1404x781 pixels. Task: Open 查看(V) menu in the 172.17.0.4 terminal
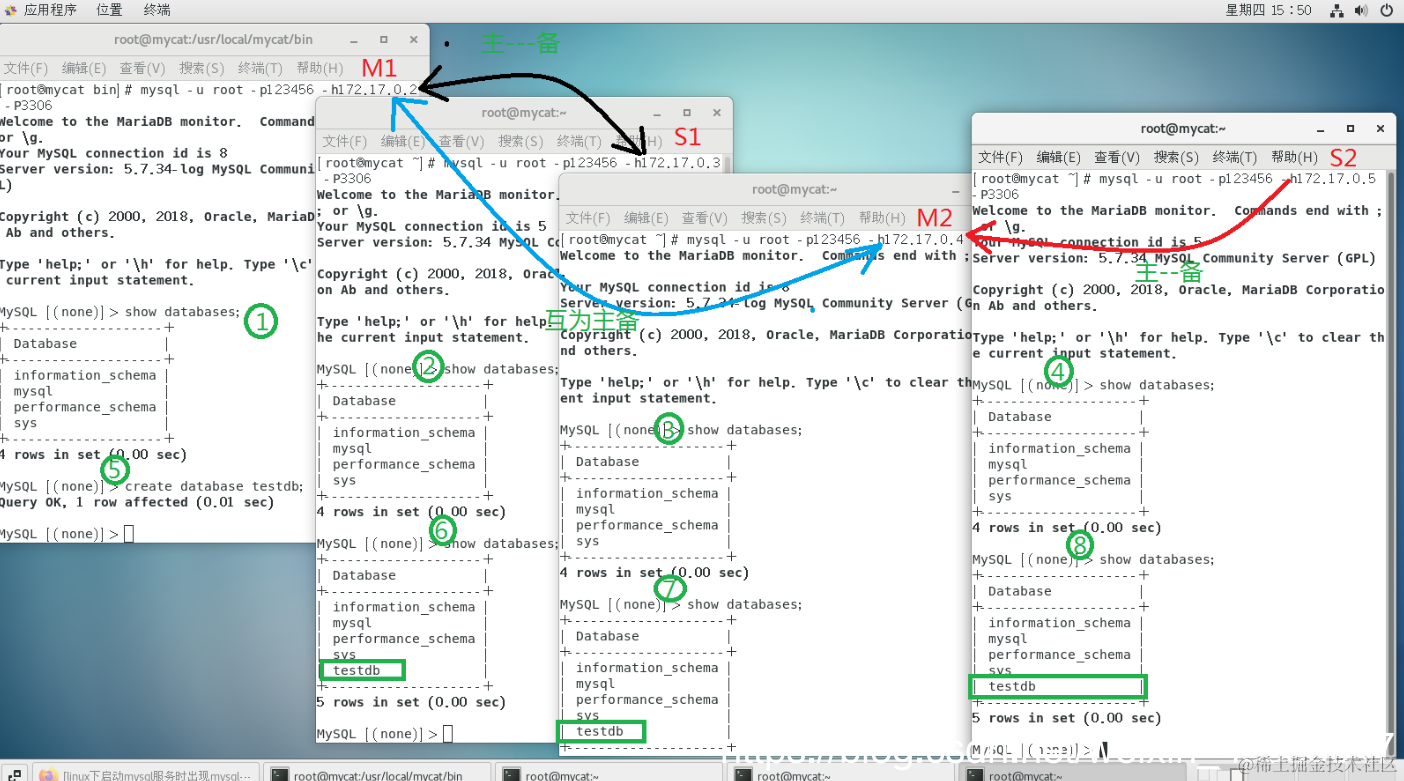[x=705, y=217]
